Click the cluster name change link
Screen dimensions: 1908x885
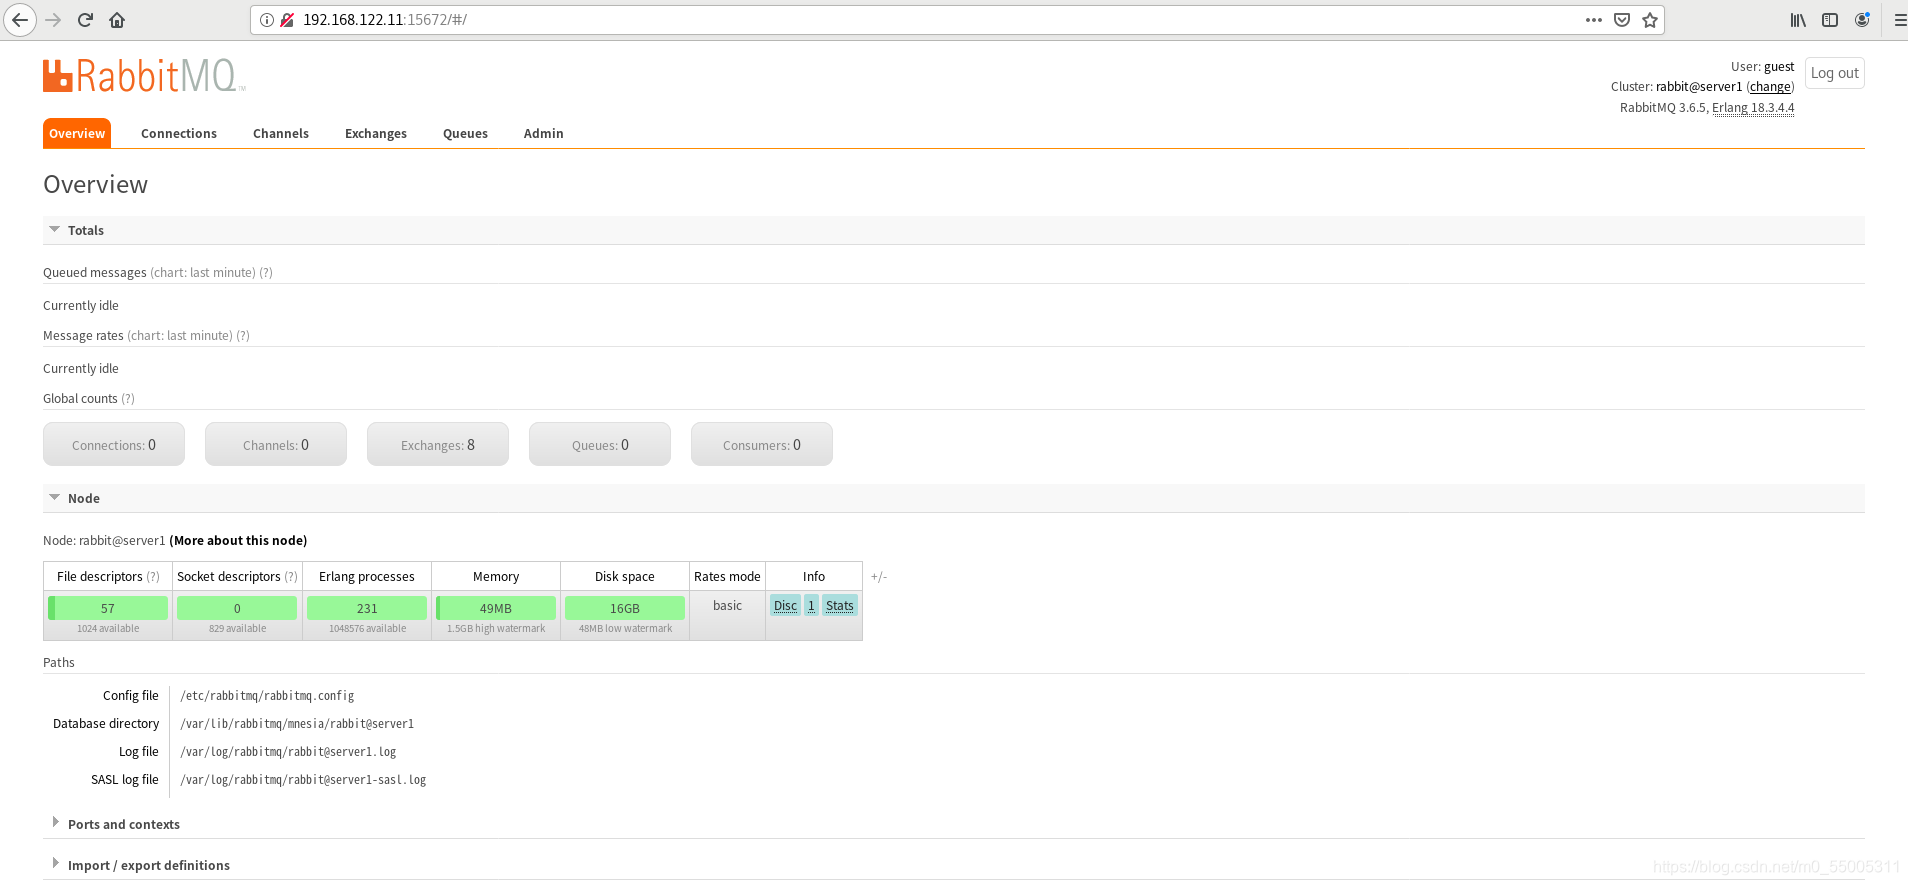point(1770,87)
